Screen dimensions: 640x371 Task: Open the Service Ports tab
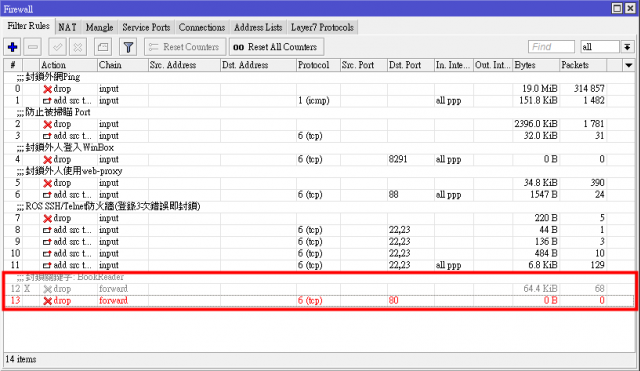(x=146, y=27)
